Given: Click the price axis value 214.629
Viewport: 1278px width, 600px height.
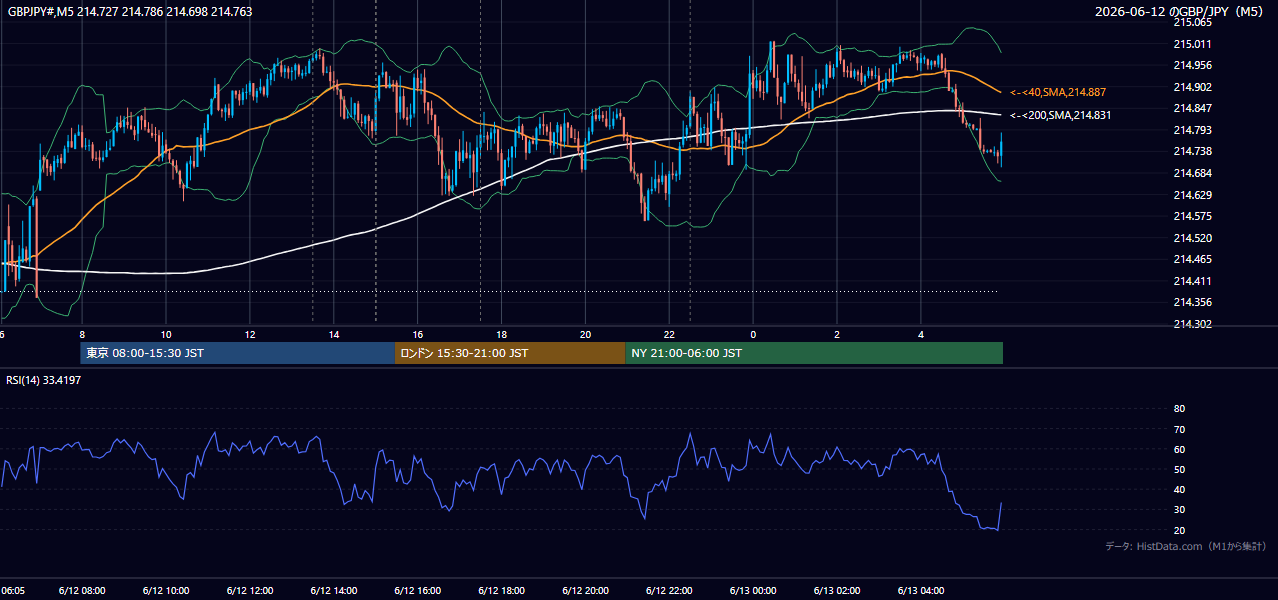Looking at the screenshot, I should pyautogui.click(x=1192, y=195).
